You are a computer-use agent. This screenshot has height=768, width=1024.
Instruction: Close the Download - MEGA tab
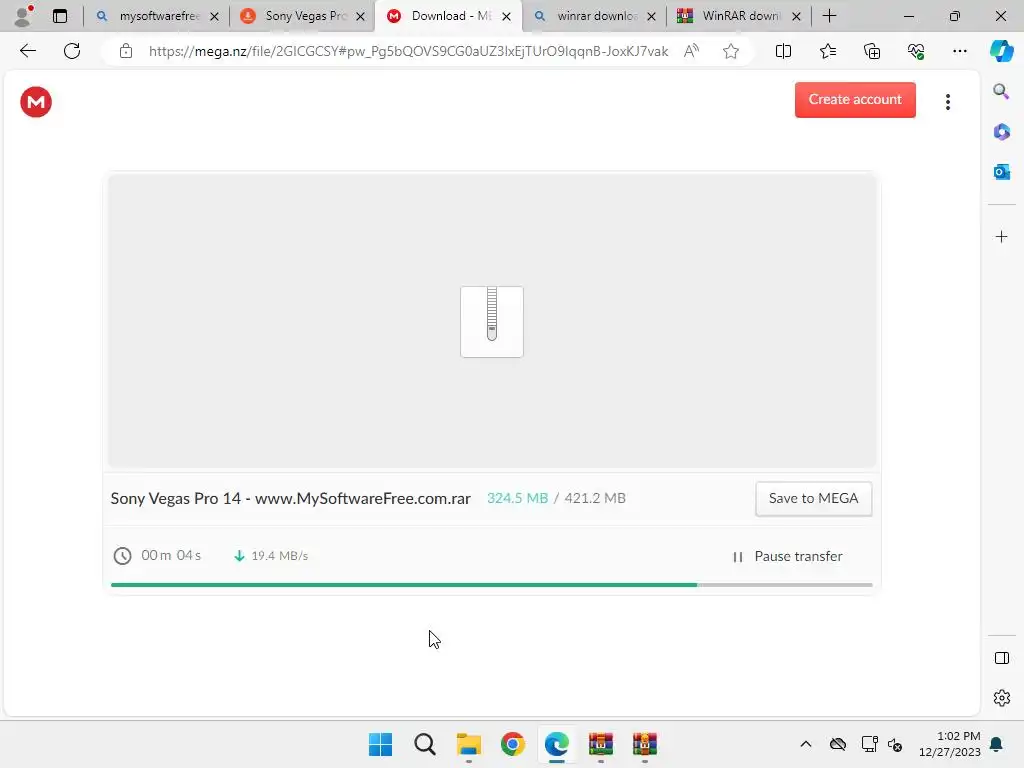506,16
